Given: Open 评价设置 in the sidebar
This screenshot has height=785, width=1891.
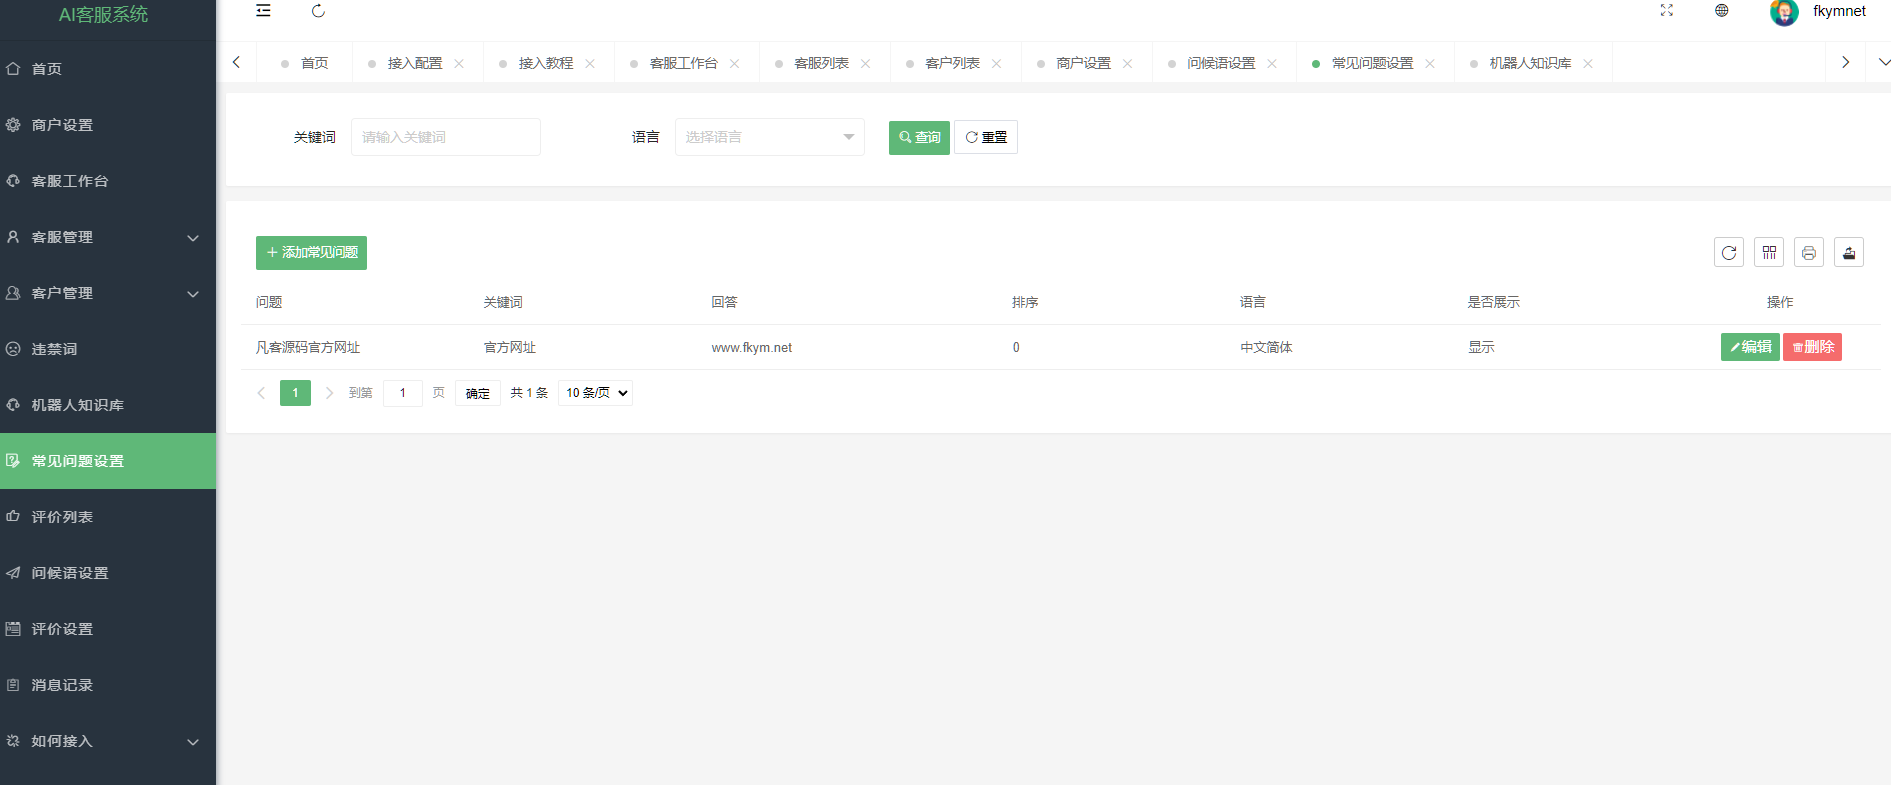Looking at the screenshot, I should coord(108,629).
